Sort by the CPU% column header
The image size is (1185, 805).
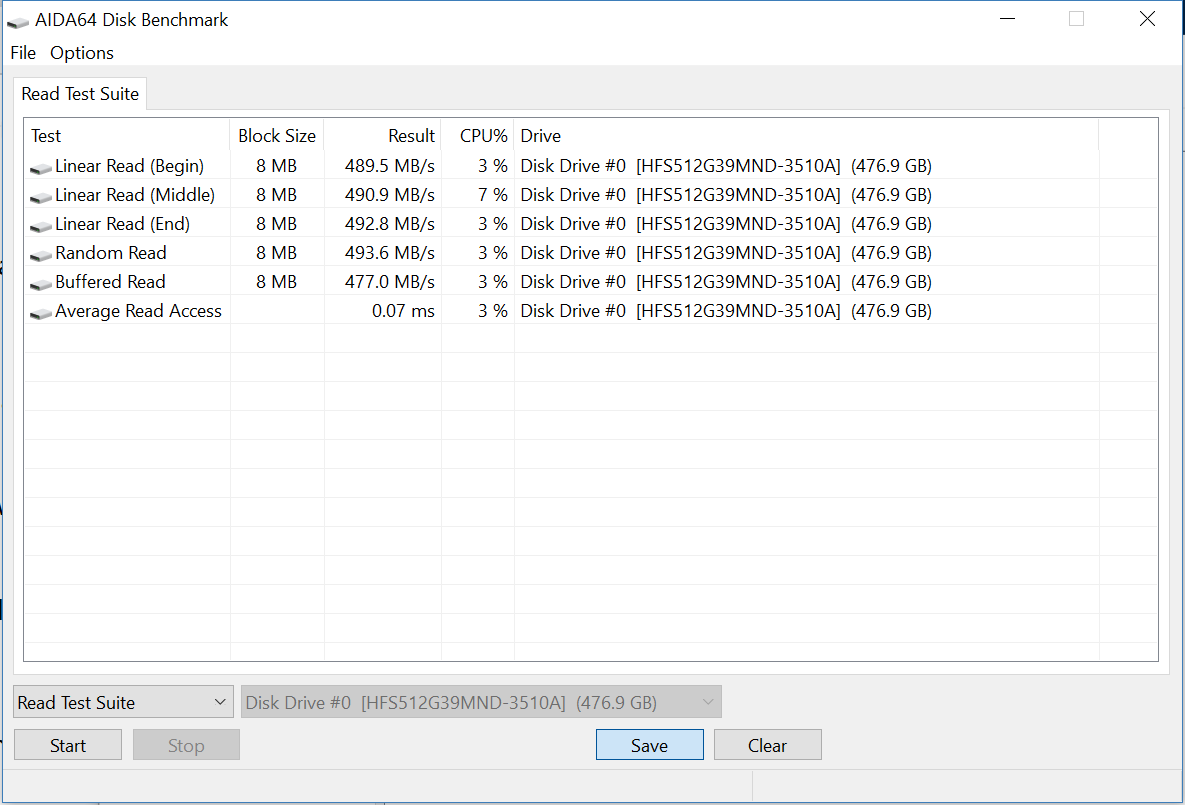[x=478, y=135]
